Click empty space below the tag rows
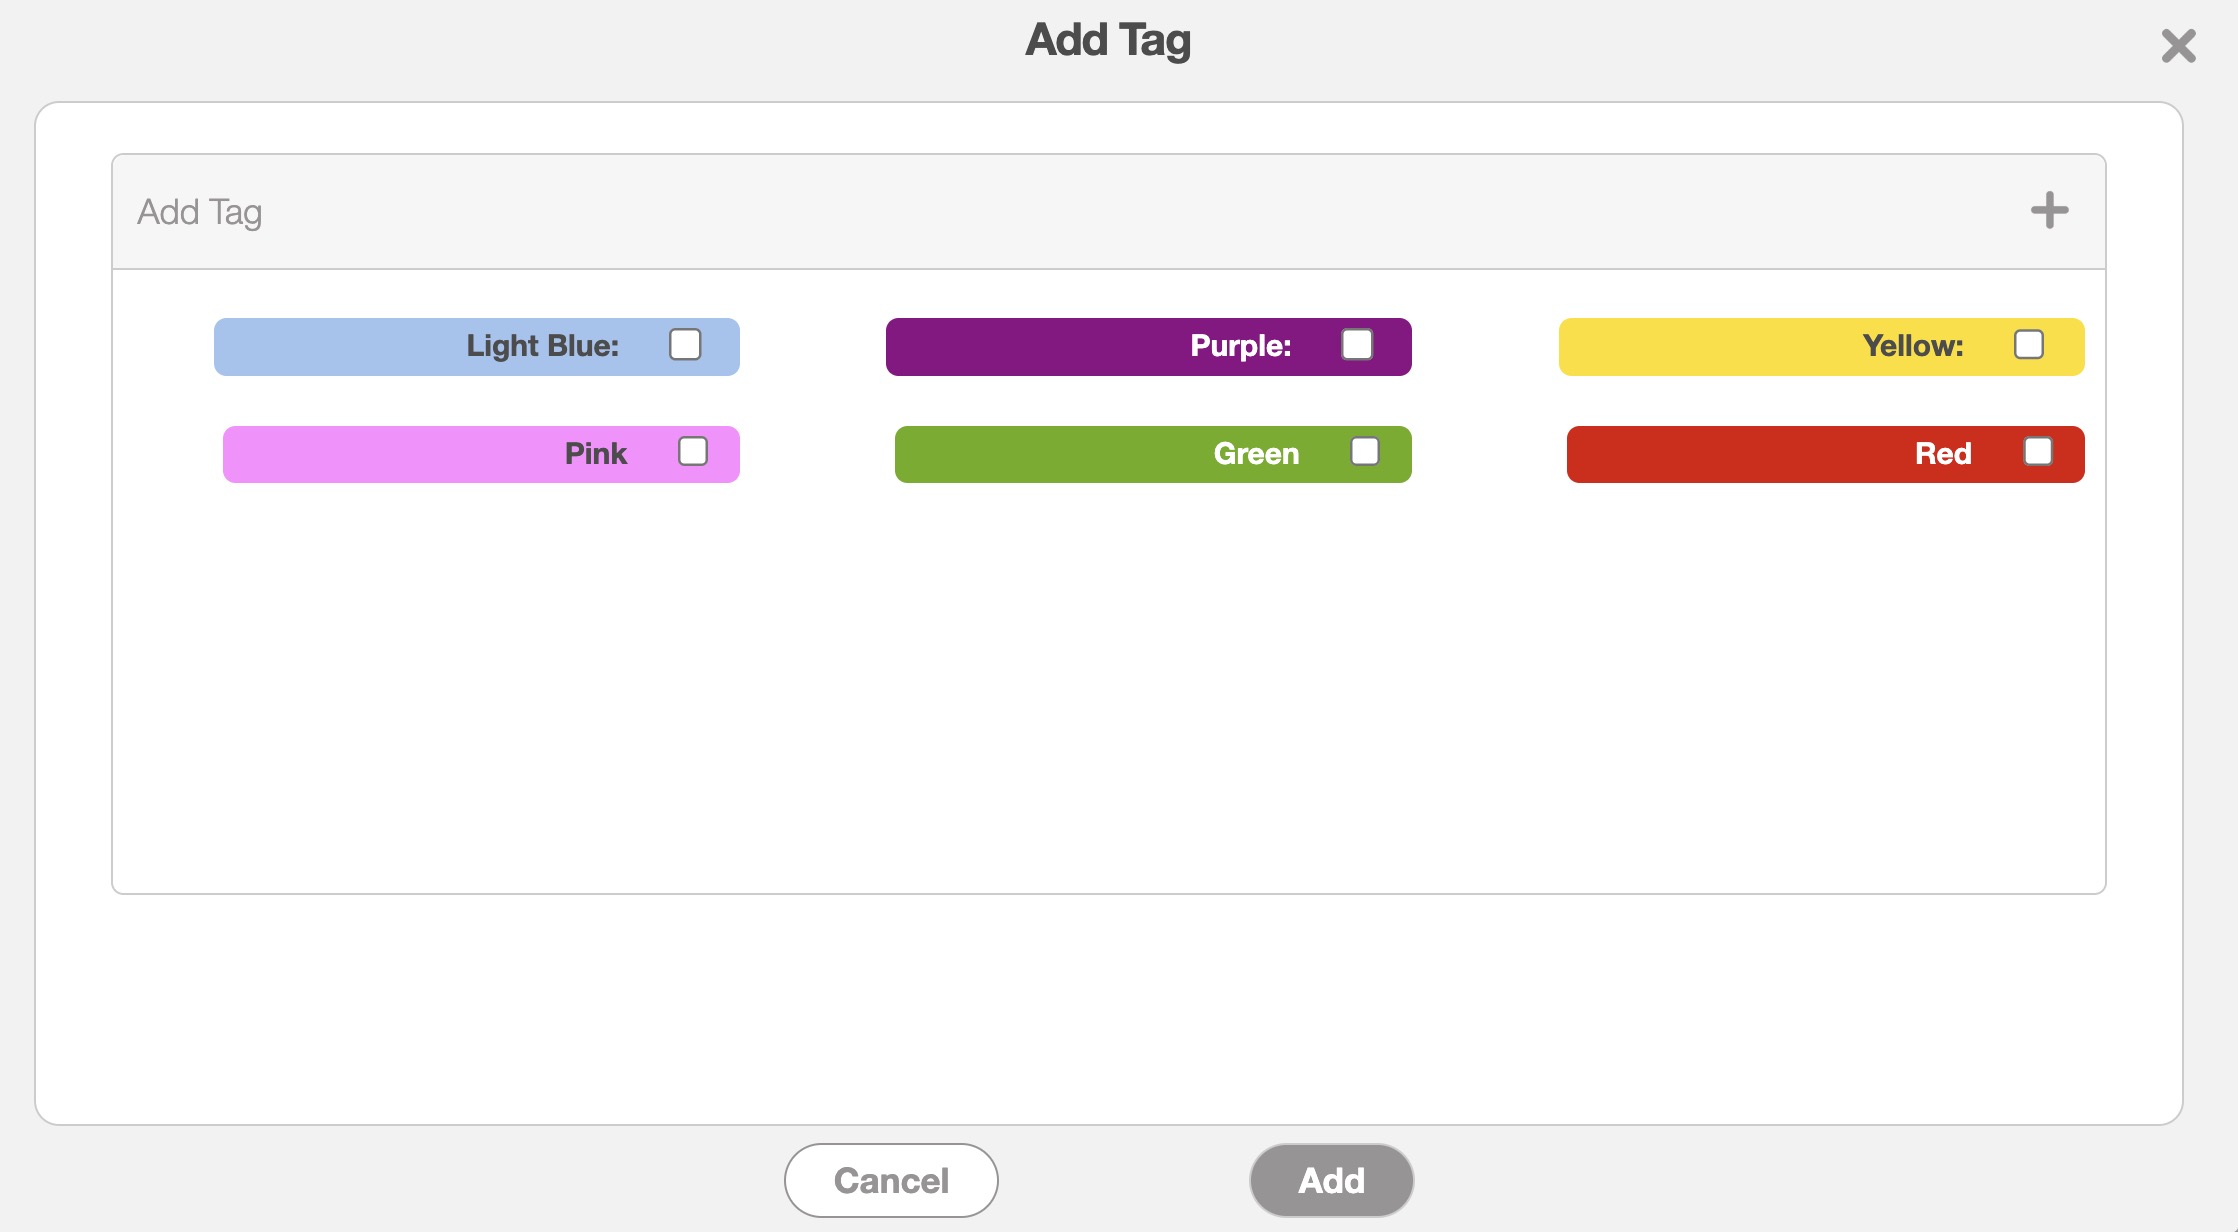Screen dimensions: 2238x1232 click(x=1108, y=690)
